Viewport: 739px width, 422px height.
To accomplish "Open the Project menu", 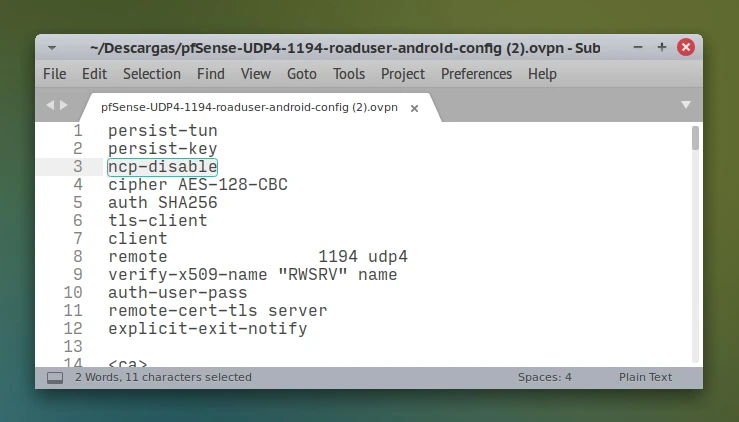I will click(x=403, y=74).
